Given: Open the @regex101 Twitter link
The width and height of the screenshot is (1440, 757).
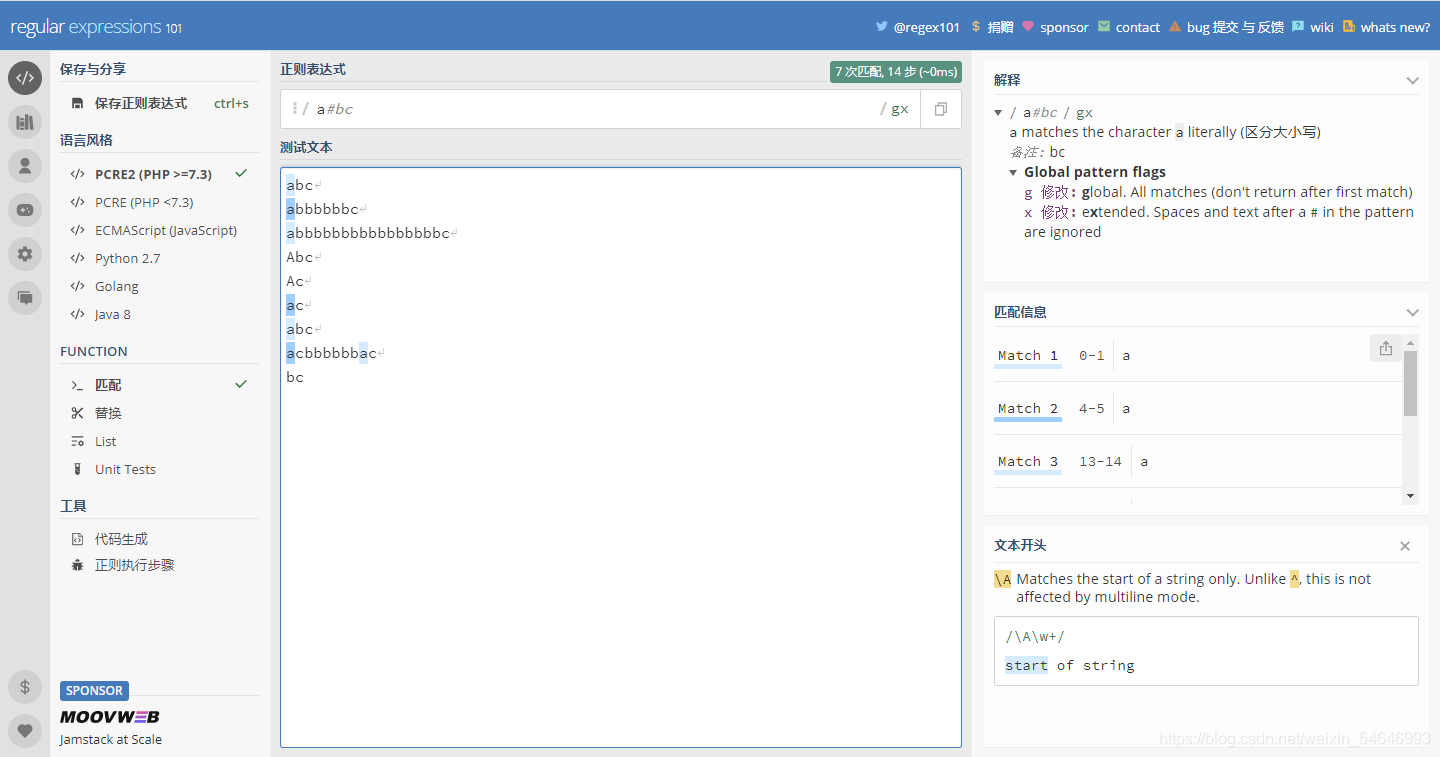Looking at the screenshot, I should pos(917,27).
